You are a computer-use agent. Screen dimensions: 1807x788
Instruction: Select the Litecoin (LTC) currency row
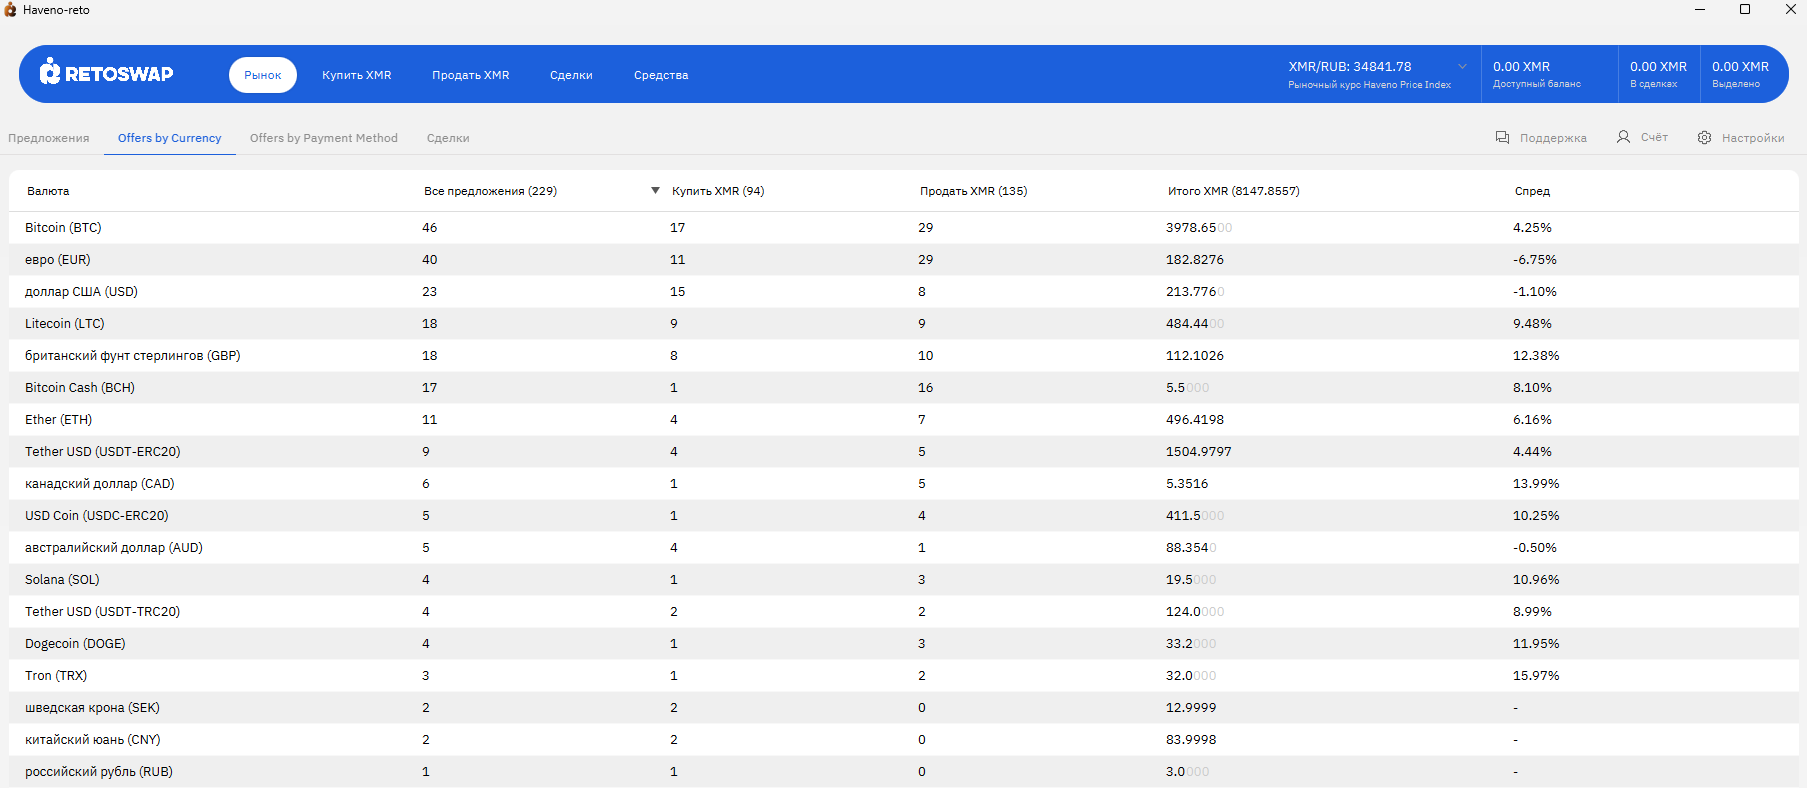(64, 324)
